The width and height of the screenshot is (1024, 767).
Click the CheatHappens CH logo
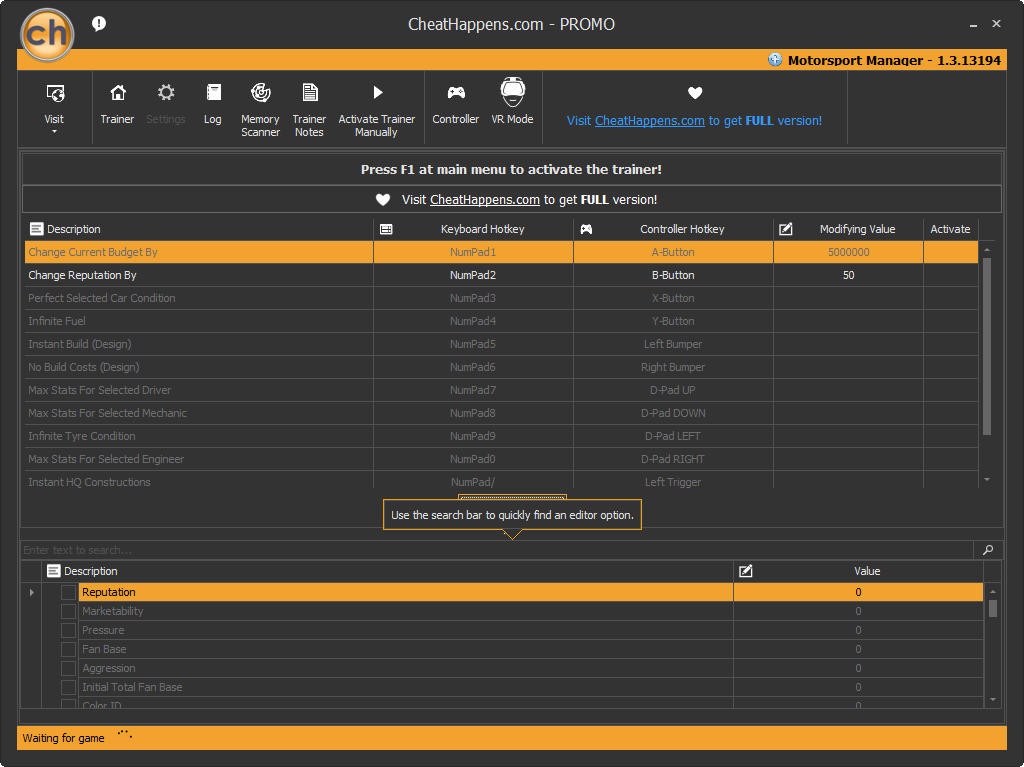47,34
